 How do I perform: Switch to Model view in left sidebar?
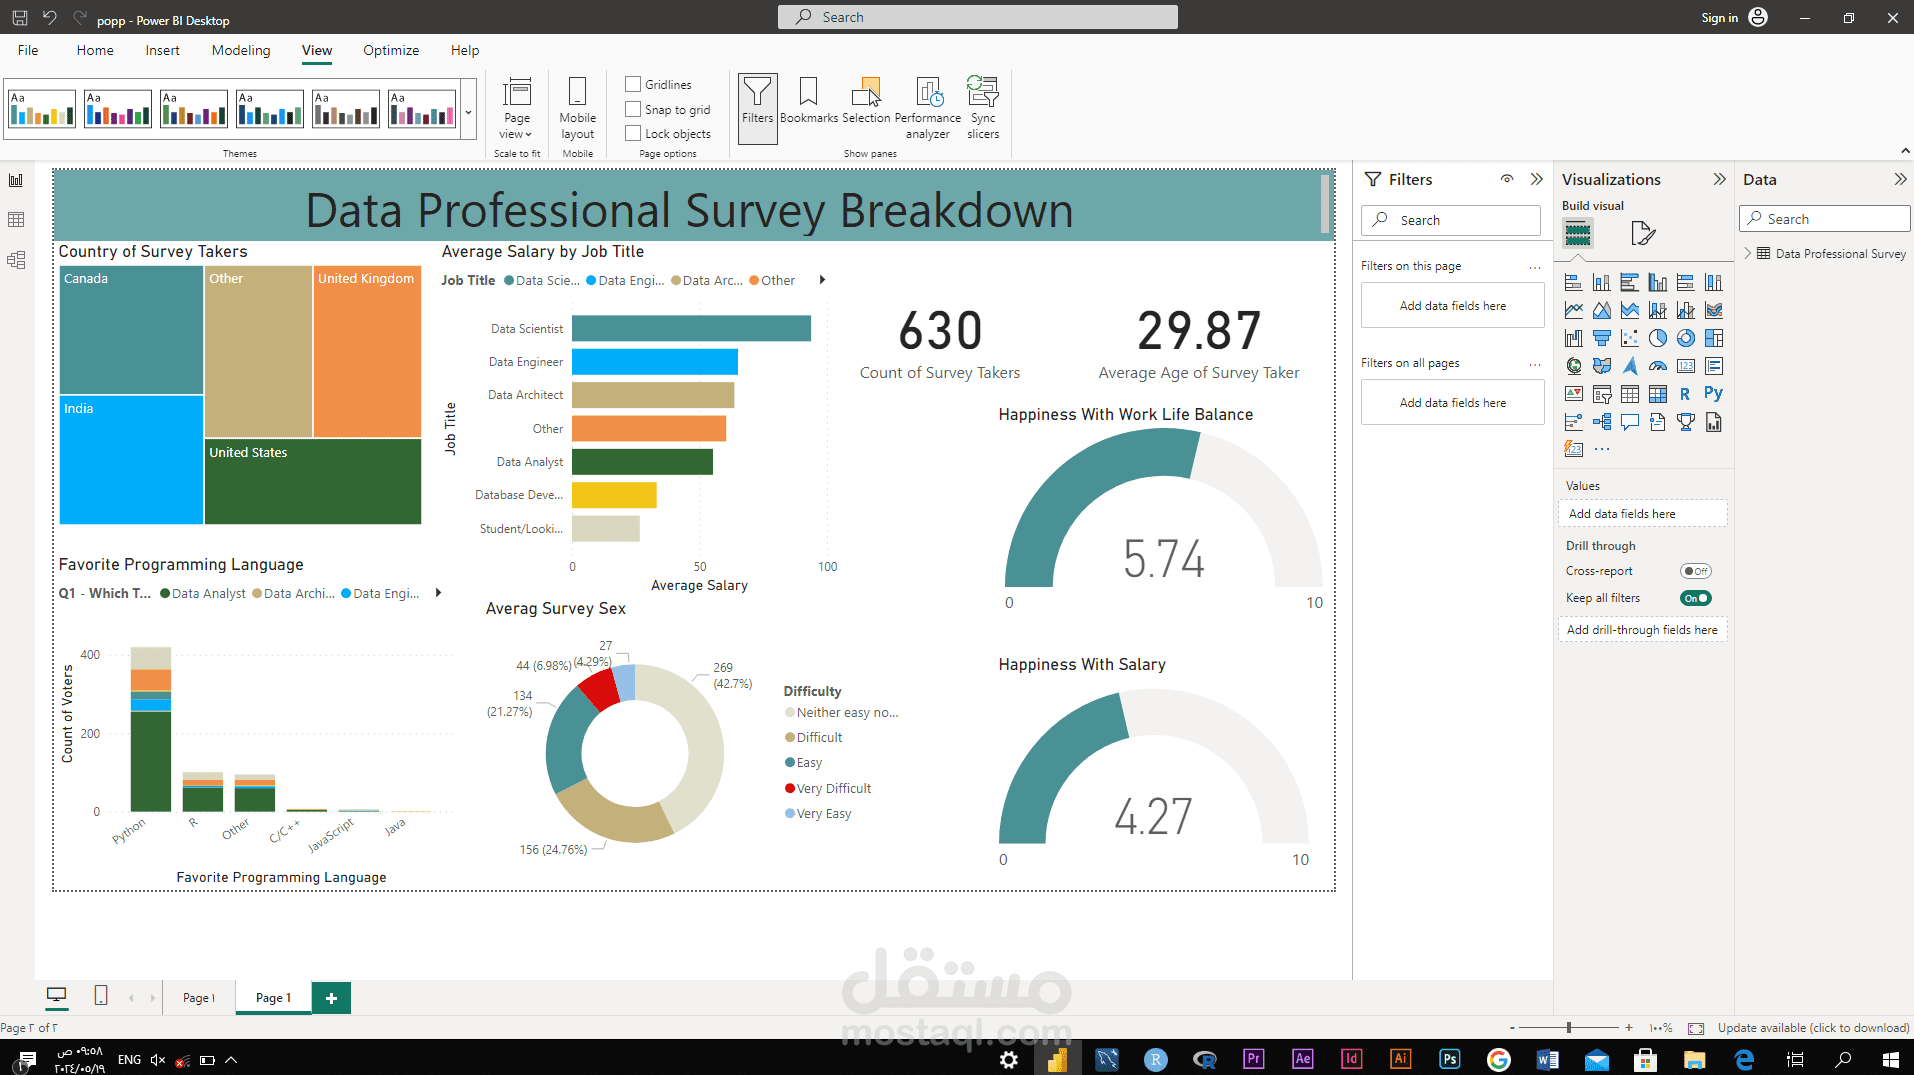(16, 260)
